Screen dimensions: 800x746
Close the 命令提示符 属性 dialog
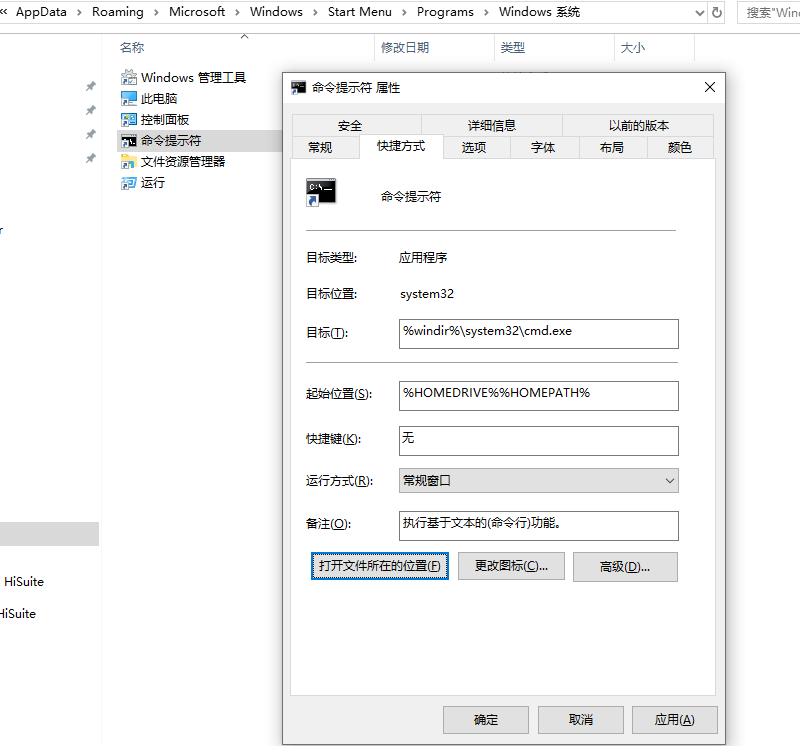click(710, 87)
